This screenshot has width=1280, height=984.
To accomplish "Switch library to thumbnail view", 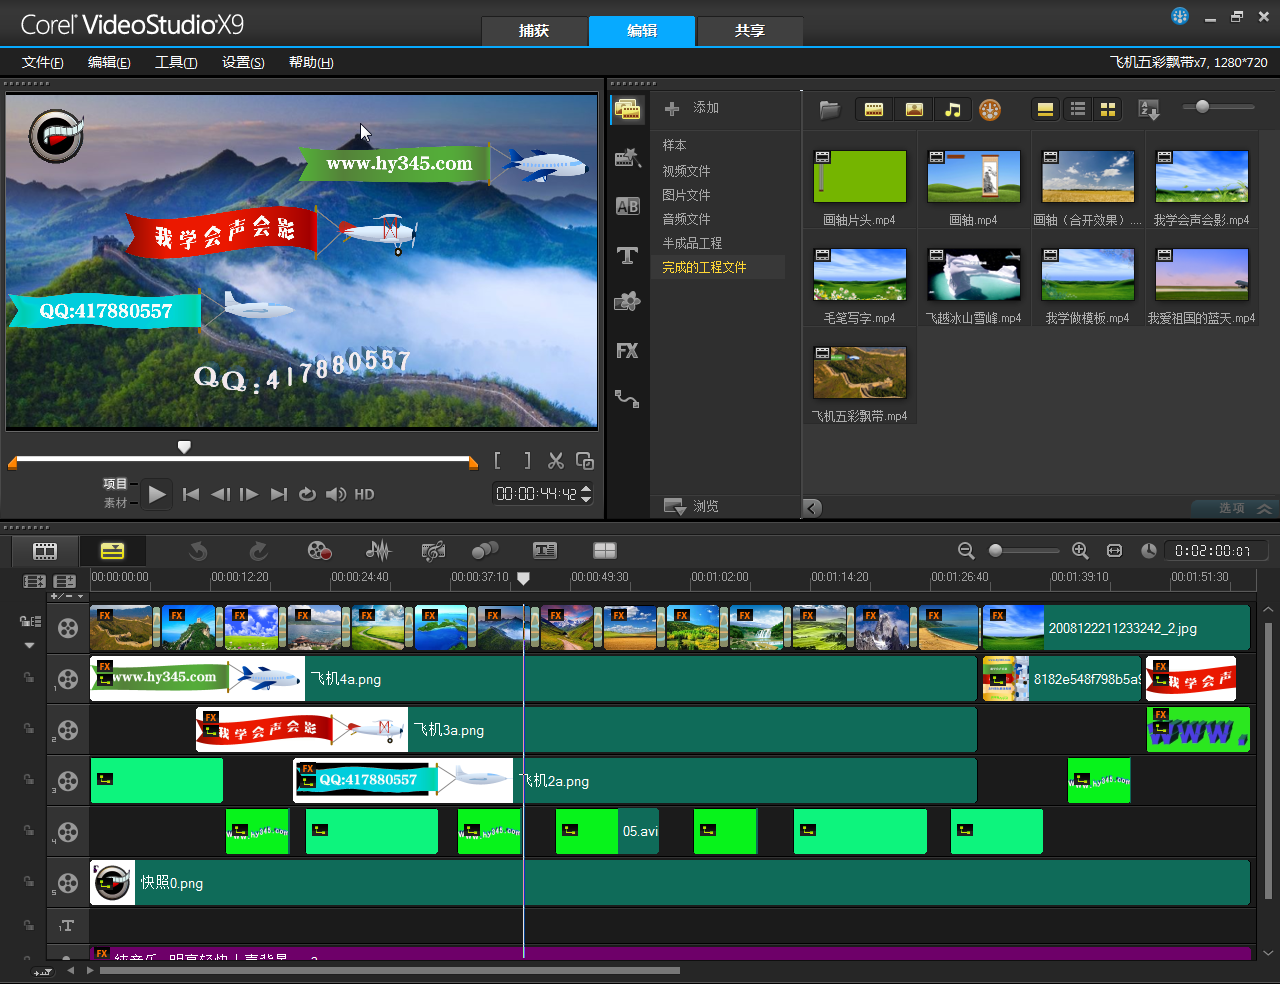I will [1108, 110].
